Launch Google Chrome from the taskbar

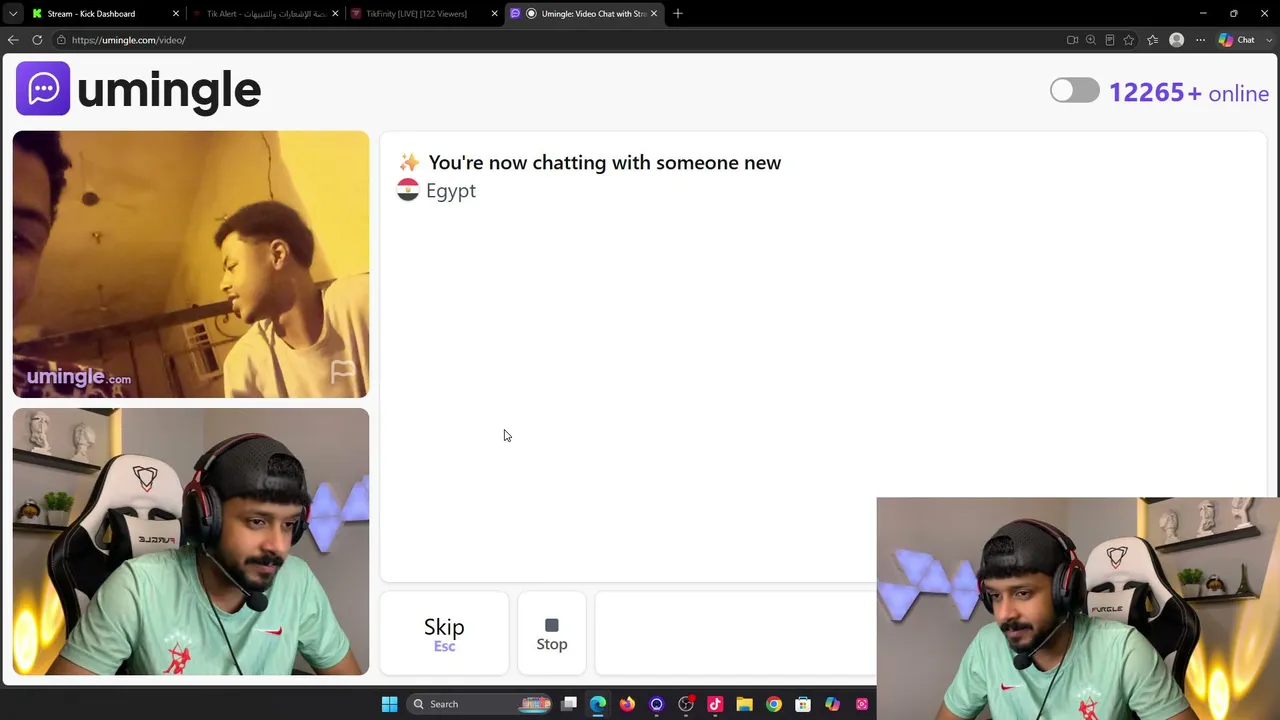pyautogui.click(x=773, y=704)
